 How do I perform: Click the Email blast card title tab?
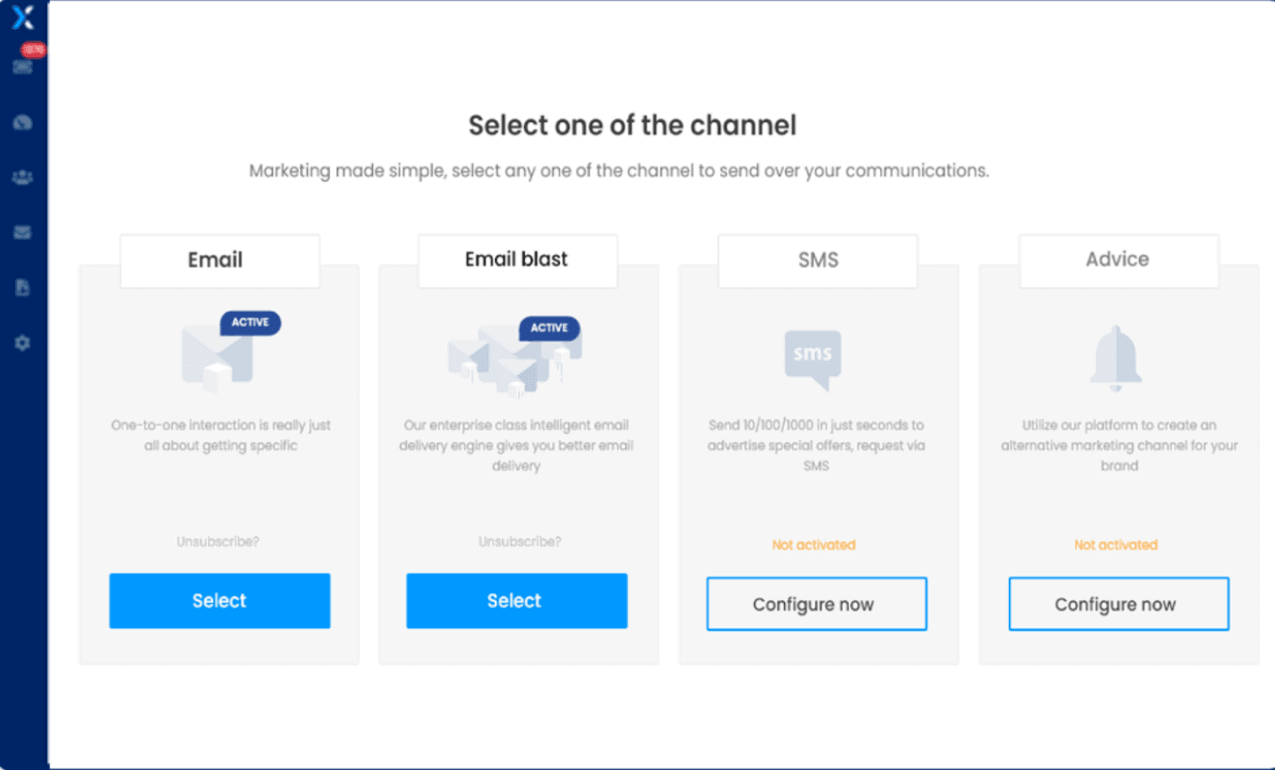[518, 261]
